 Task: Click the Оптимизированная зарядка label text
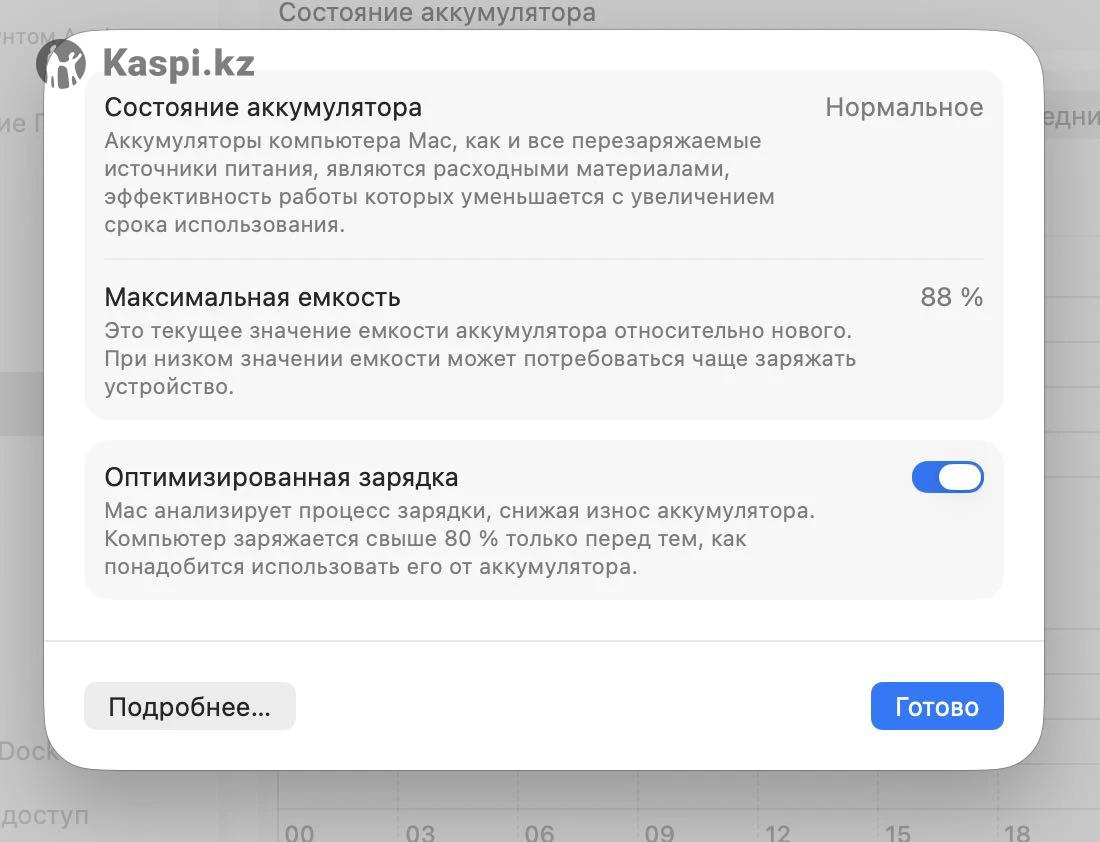pos(281,477)
